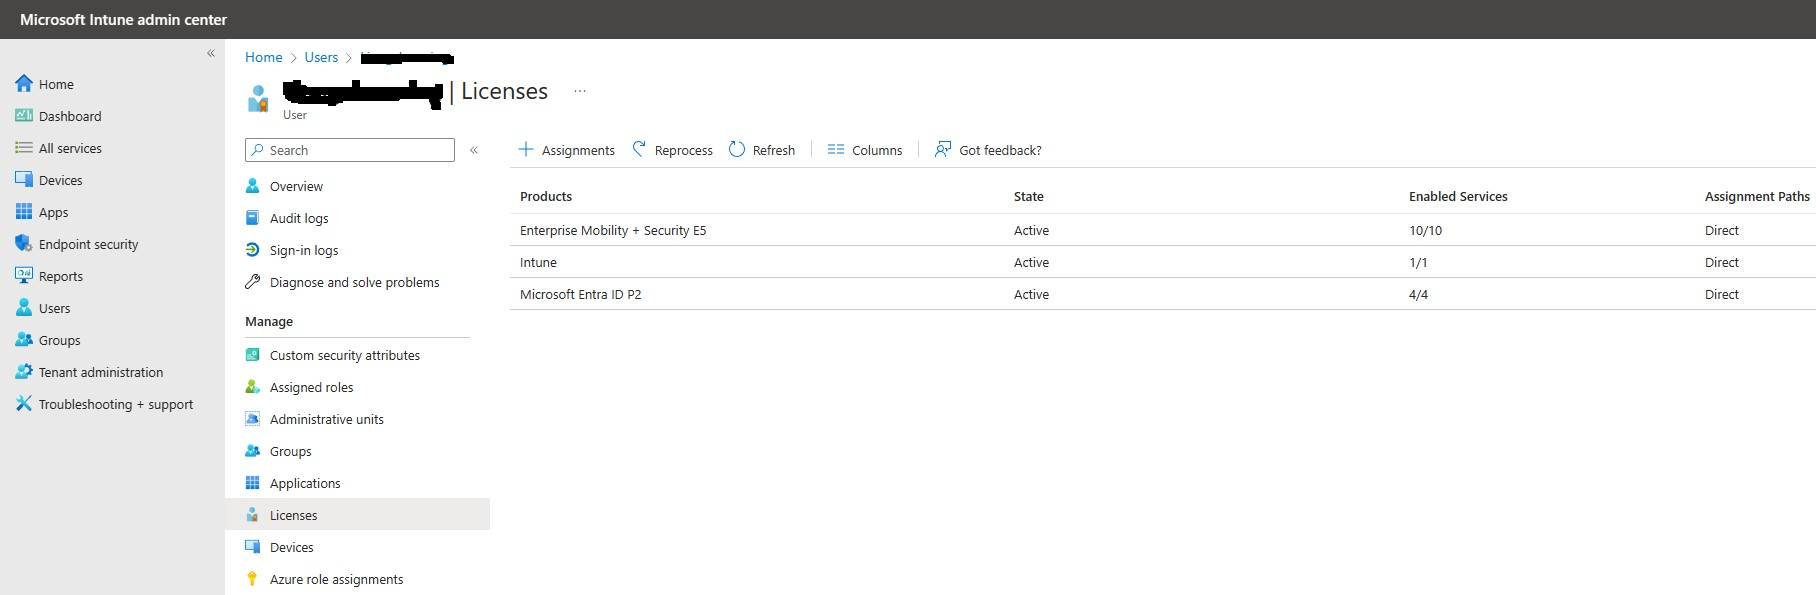Sort by the Products column header

tap(546, 196)
